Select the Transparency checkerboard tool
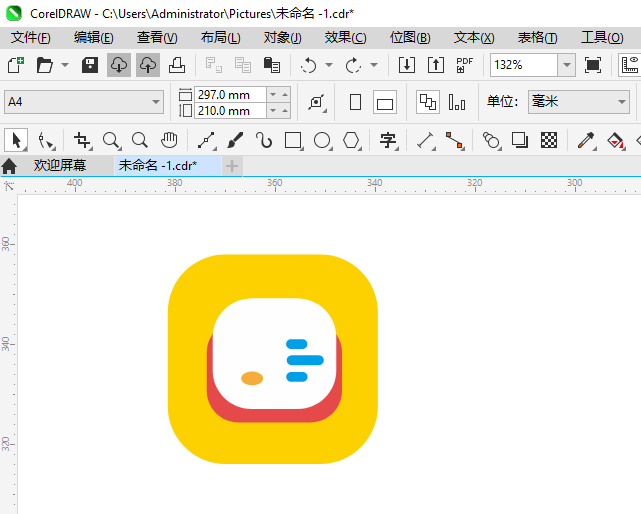This screenshot has height=514, width=641. coord(549,140)
